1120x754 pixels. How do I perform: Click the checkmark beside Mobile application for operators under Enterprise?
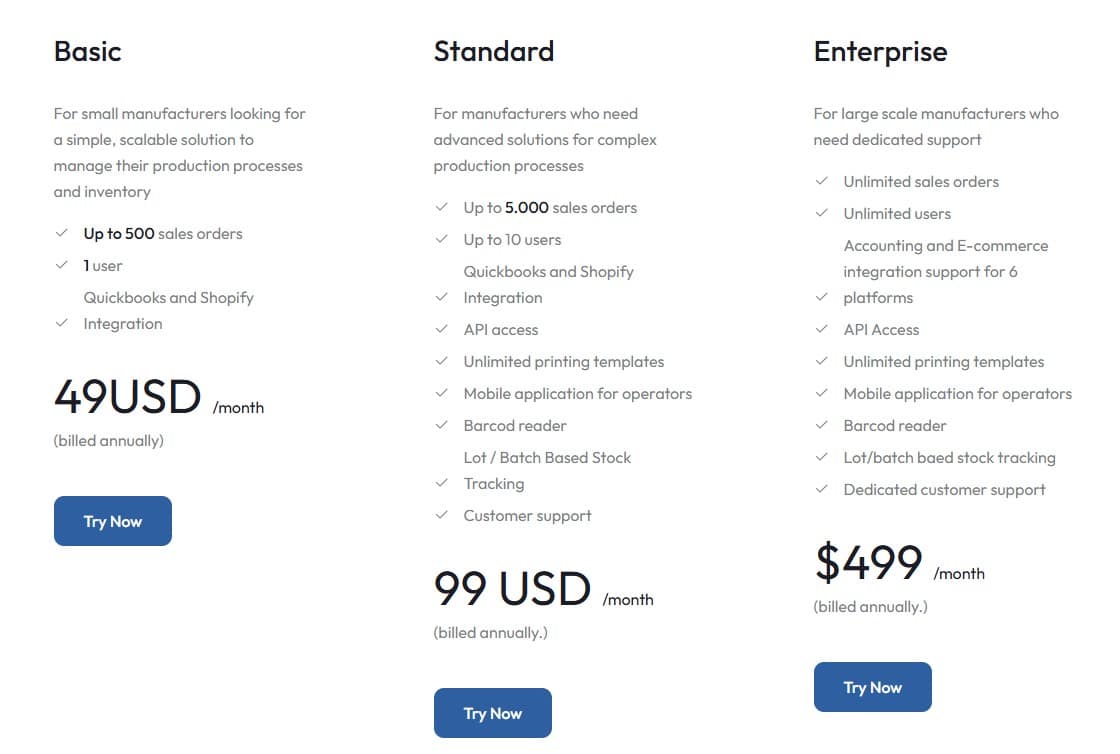(822, 393)
